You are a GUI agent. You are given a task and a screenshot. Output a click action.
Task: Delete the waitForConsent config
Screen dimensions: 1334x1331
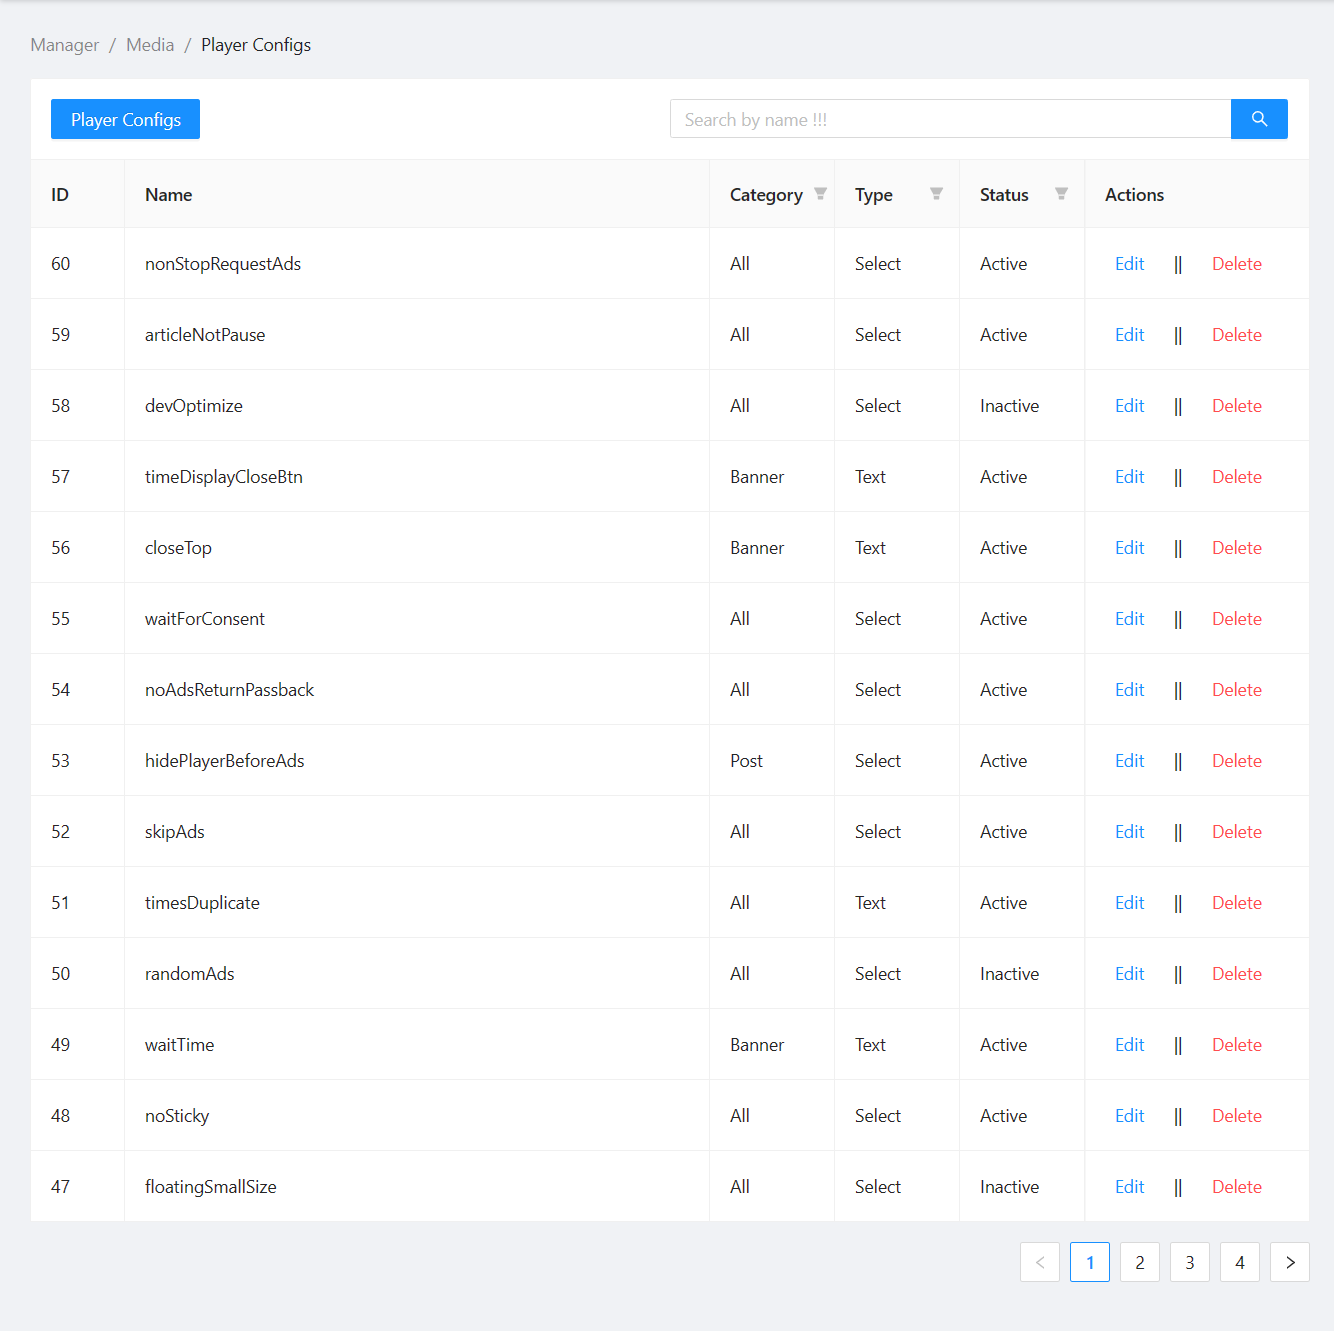point(1237,619)
